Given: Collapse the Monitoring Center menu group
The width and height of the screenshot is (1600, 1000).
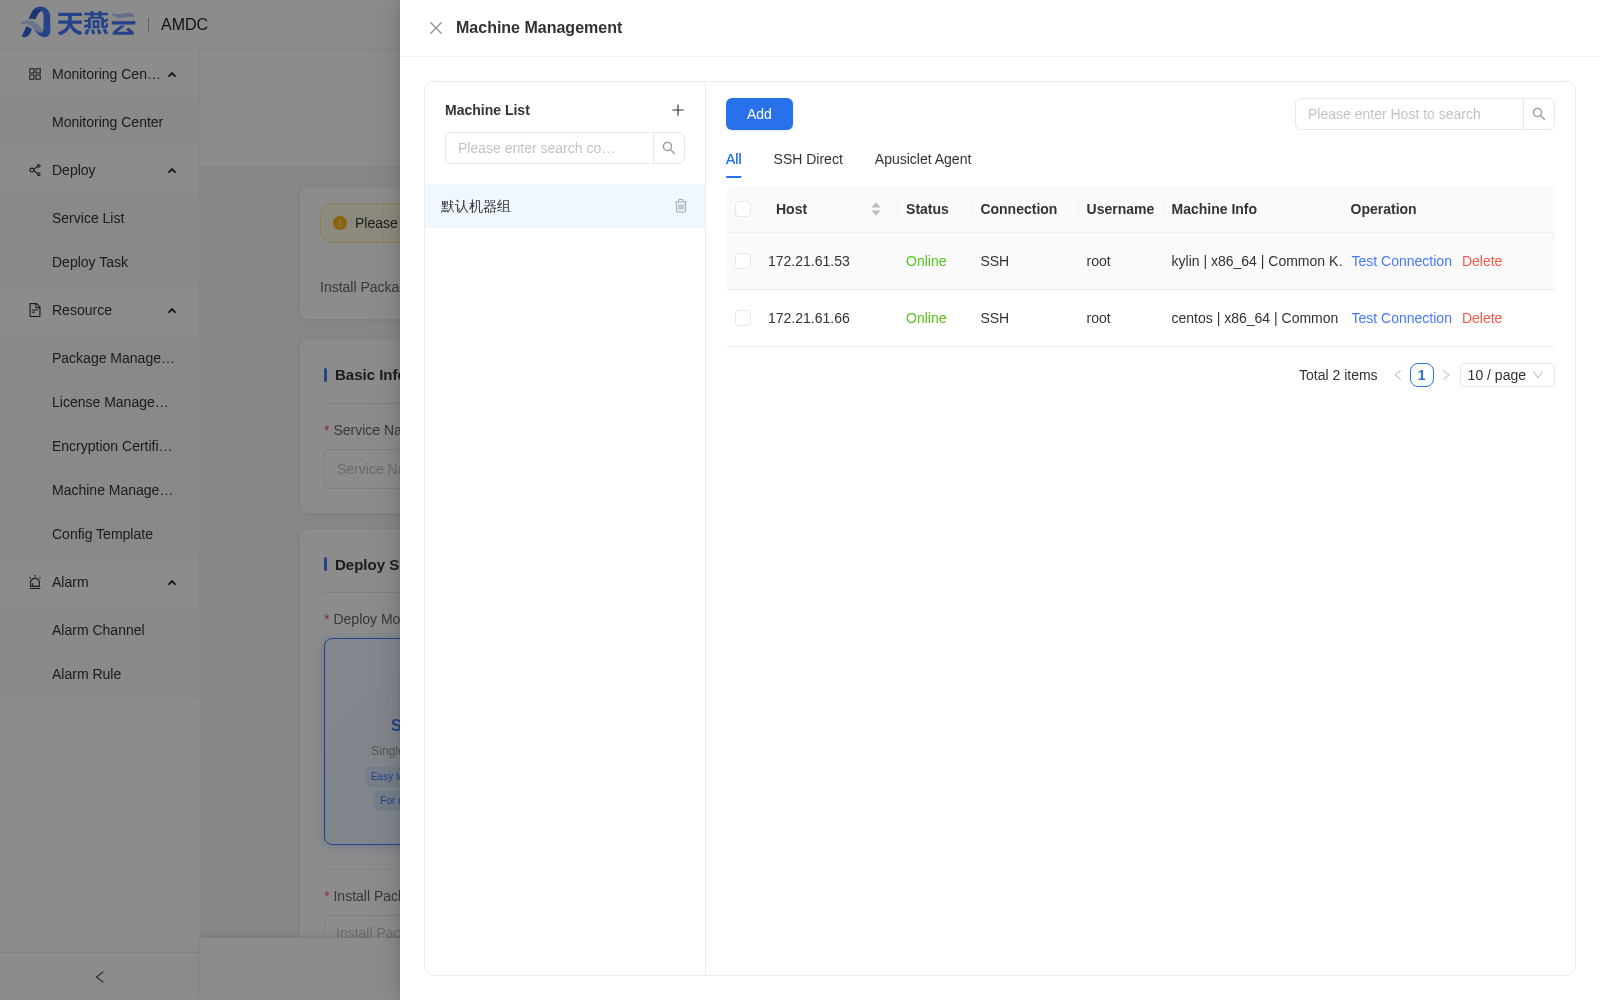Looking at the screenshot, I should (172, 75).
